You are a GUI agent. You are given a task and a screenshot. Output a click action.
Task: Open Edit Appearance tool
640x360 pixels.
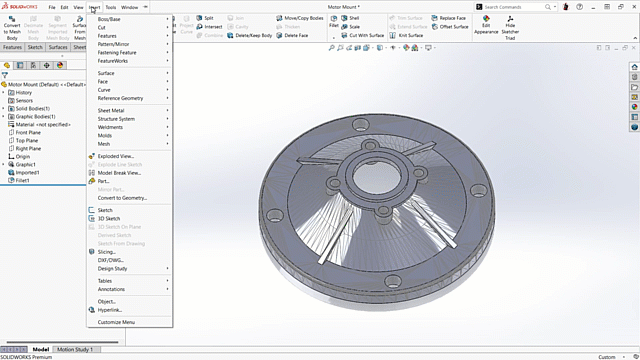pos(486,25)
